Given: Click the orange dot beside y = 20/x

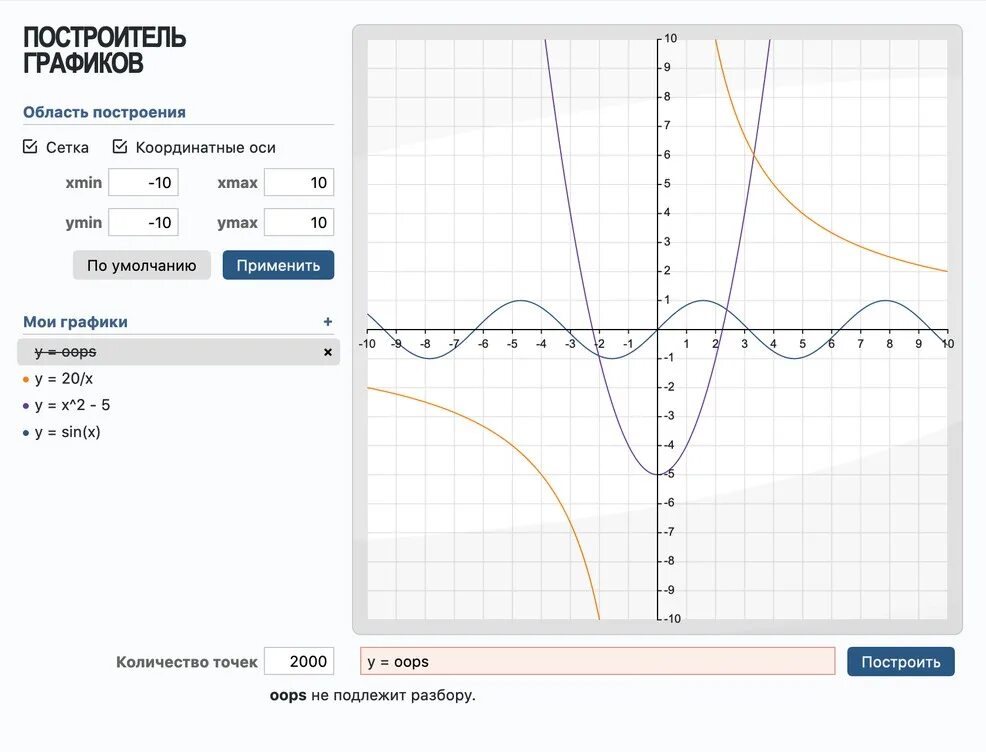Looking at the screenshot, I should (26, 379).
